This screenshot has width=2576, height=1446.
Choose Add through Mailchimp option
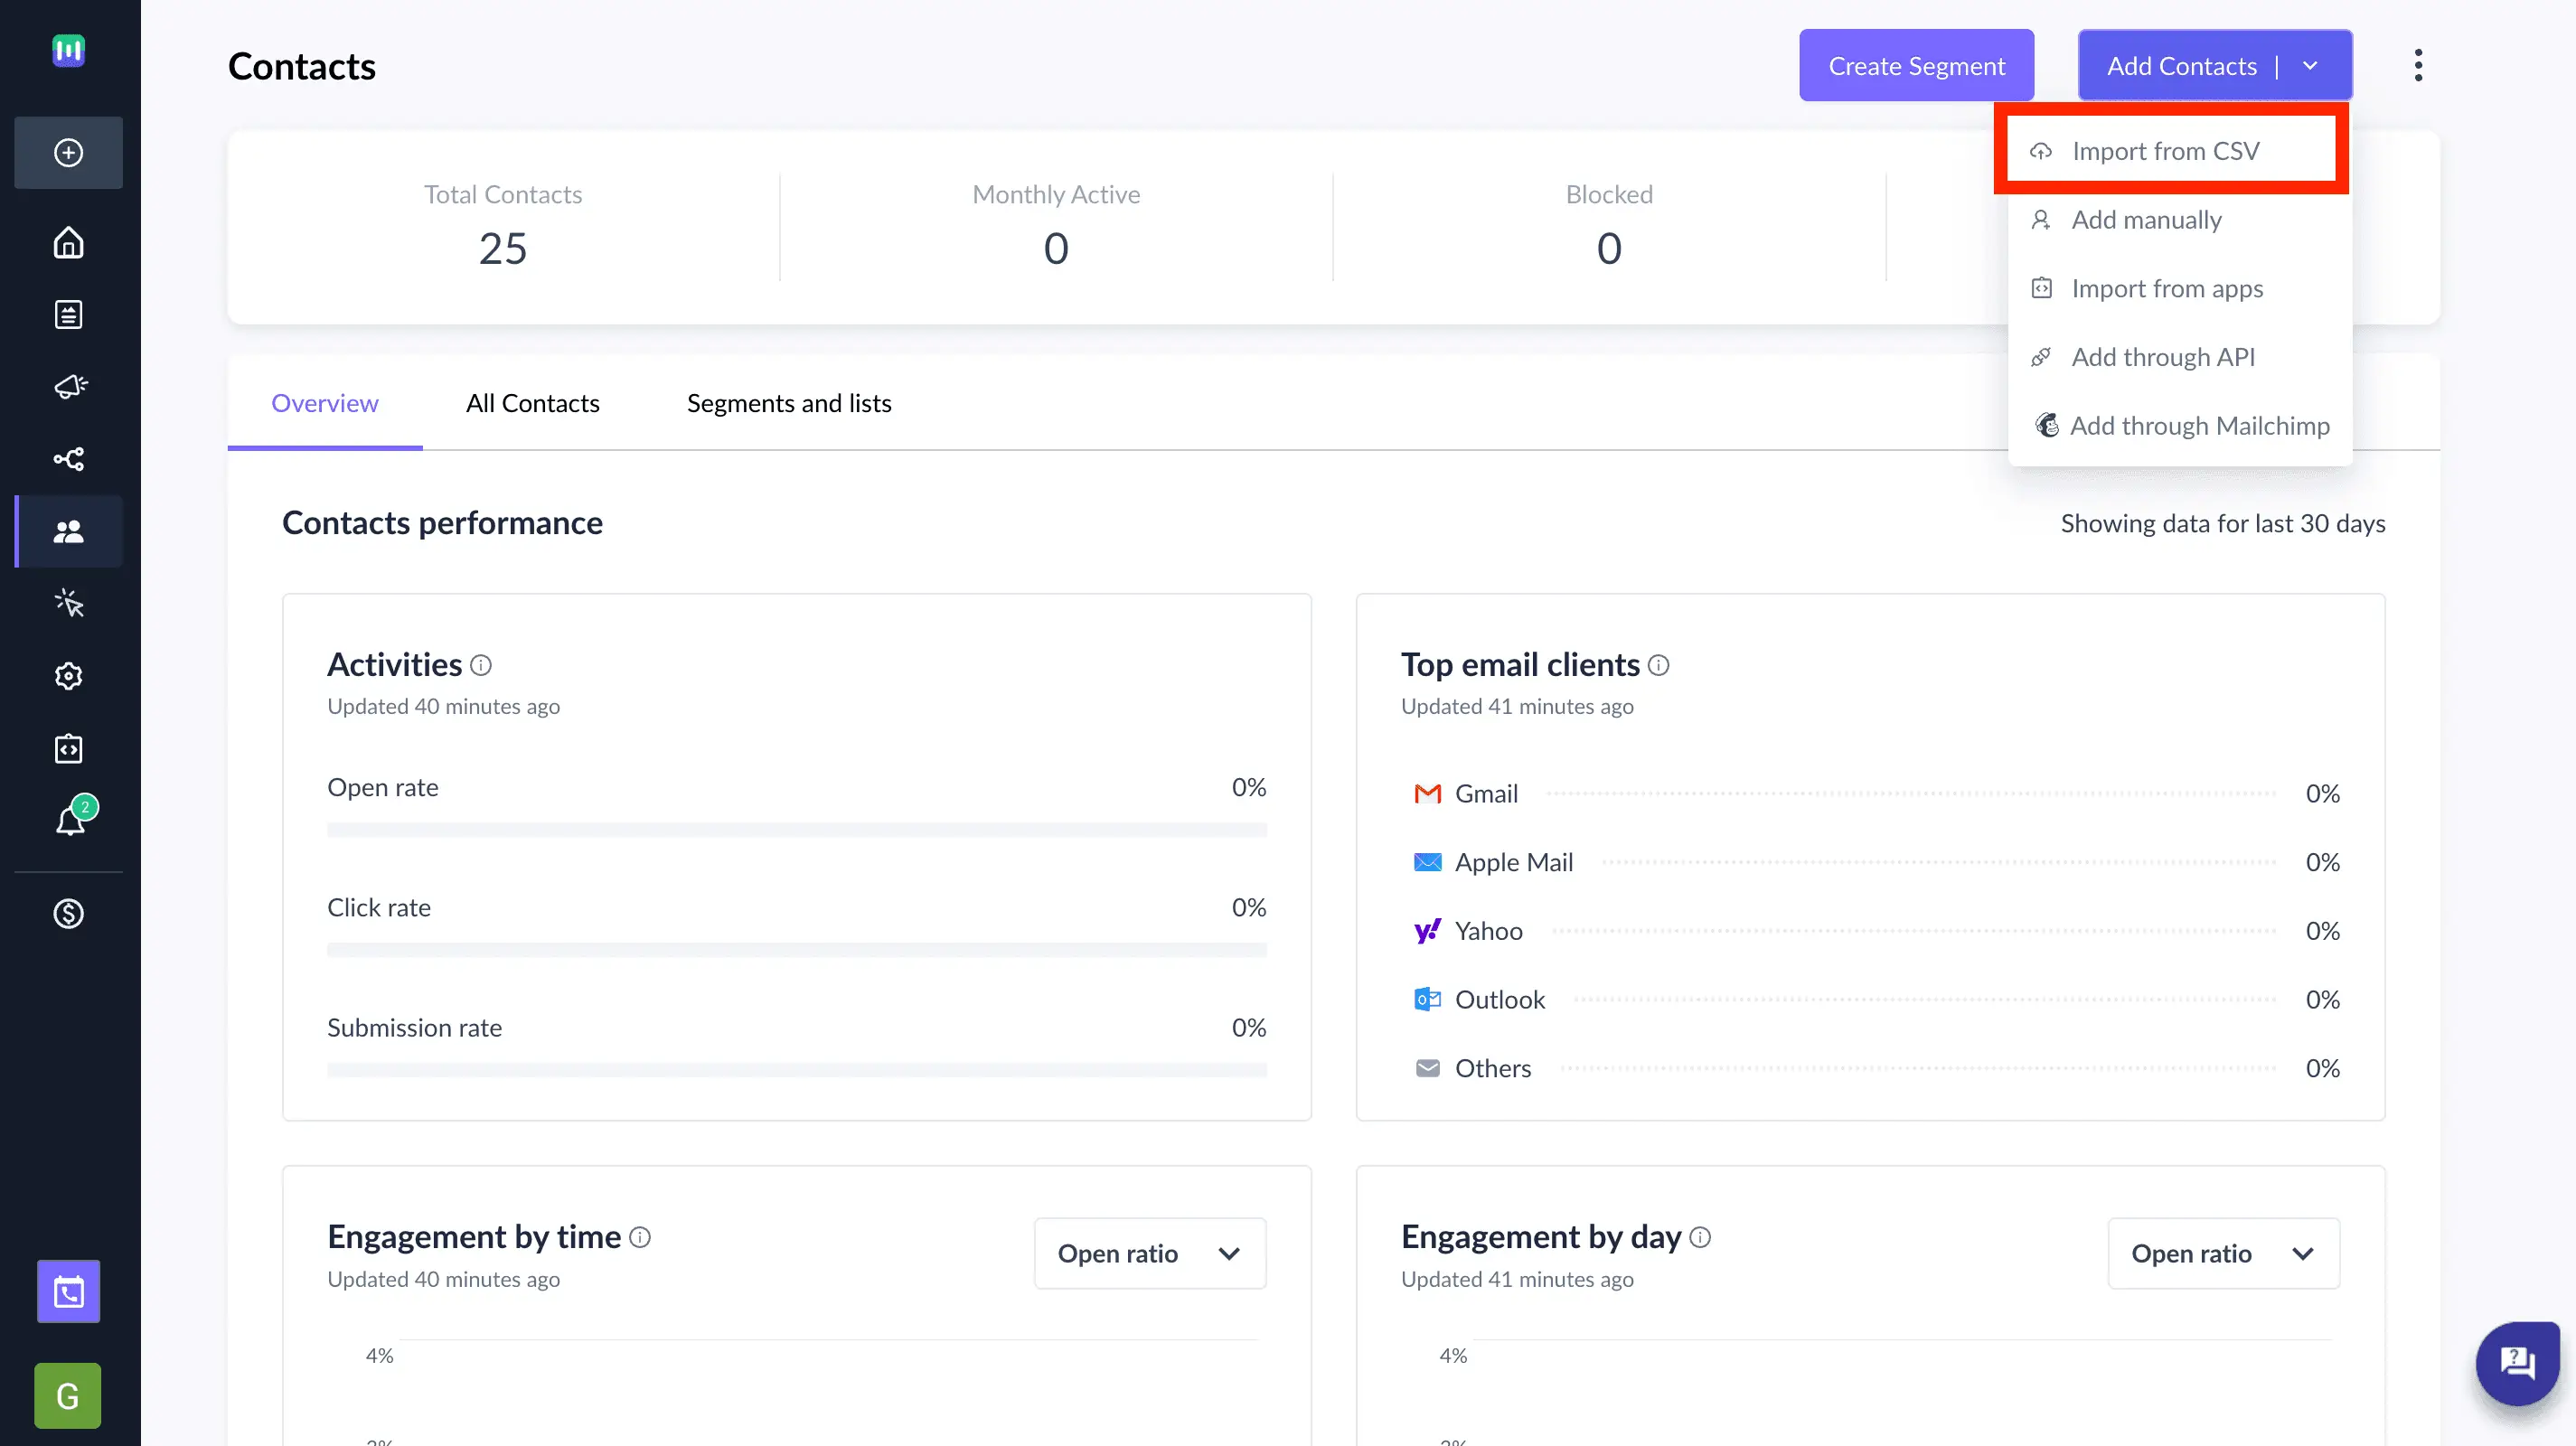point(2200,425)
